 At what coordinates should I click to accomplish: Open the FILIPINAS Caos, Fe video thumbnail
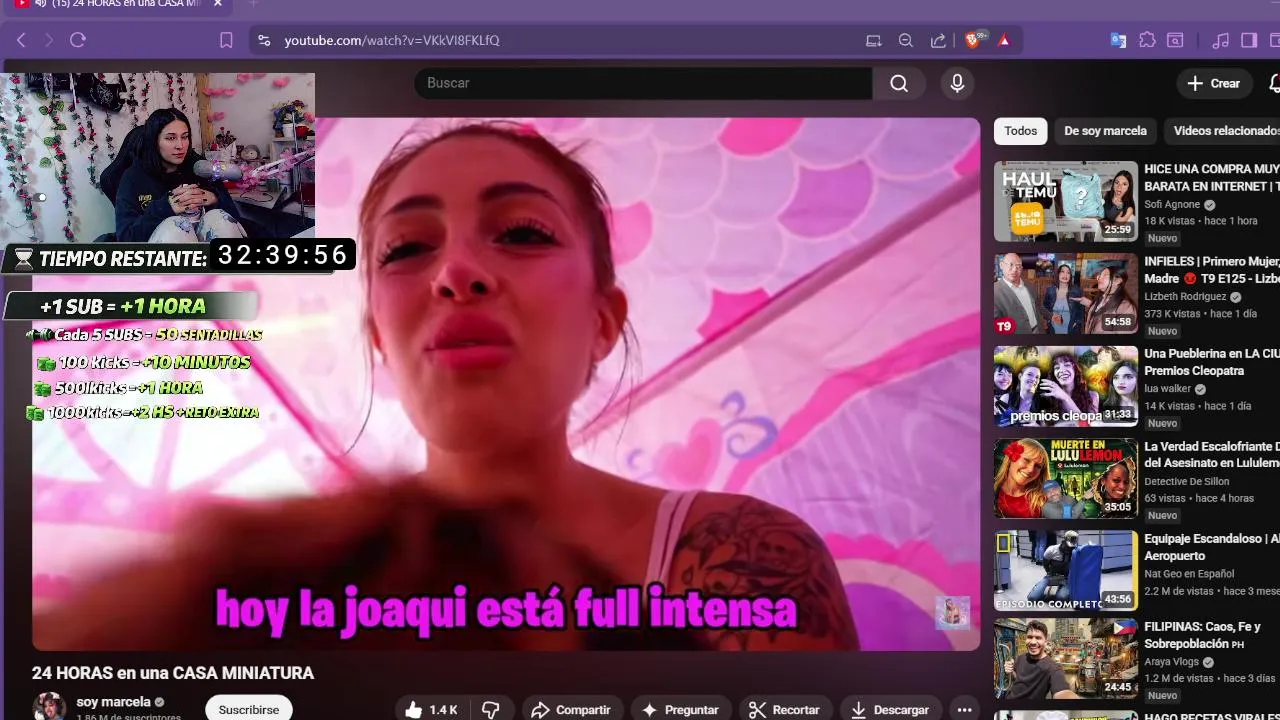click(1066, 658)
